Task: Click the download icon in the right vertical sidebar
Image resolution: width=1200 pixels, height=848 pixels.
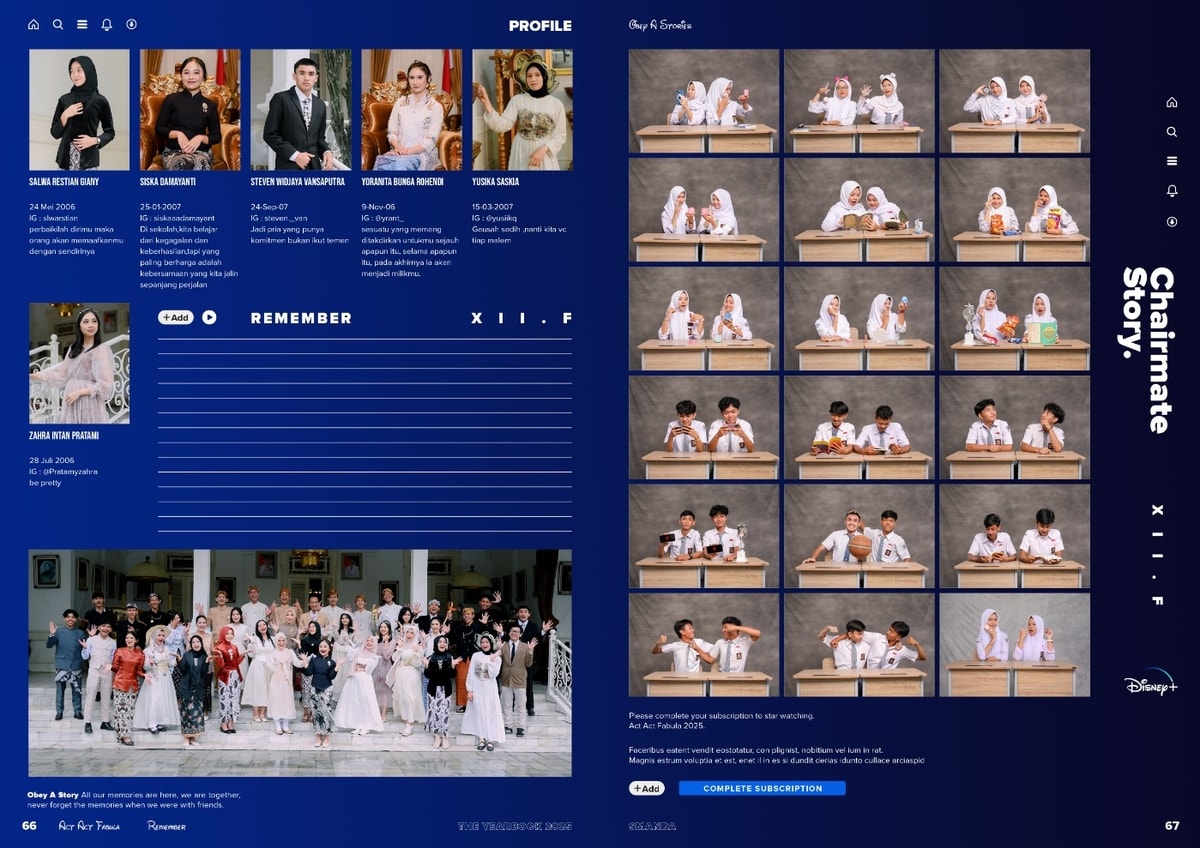Action: coord(1172,221)
